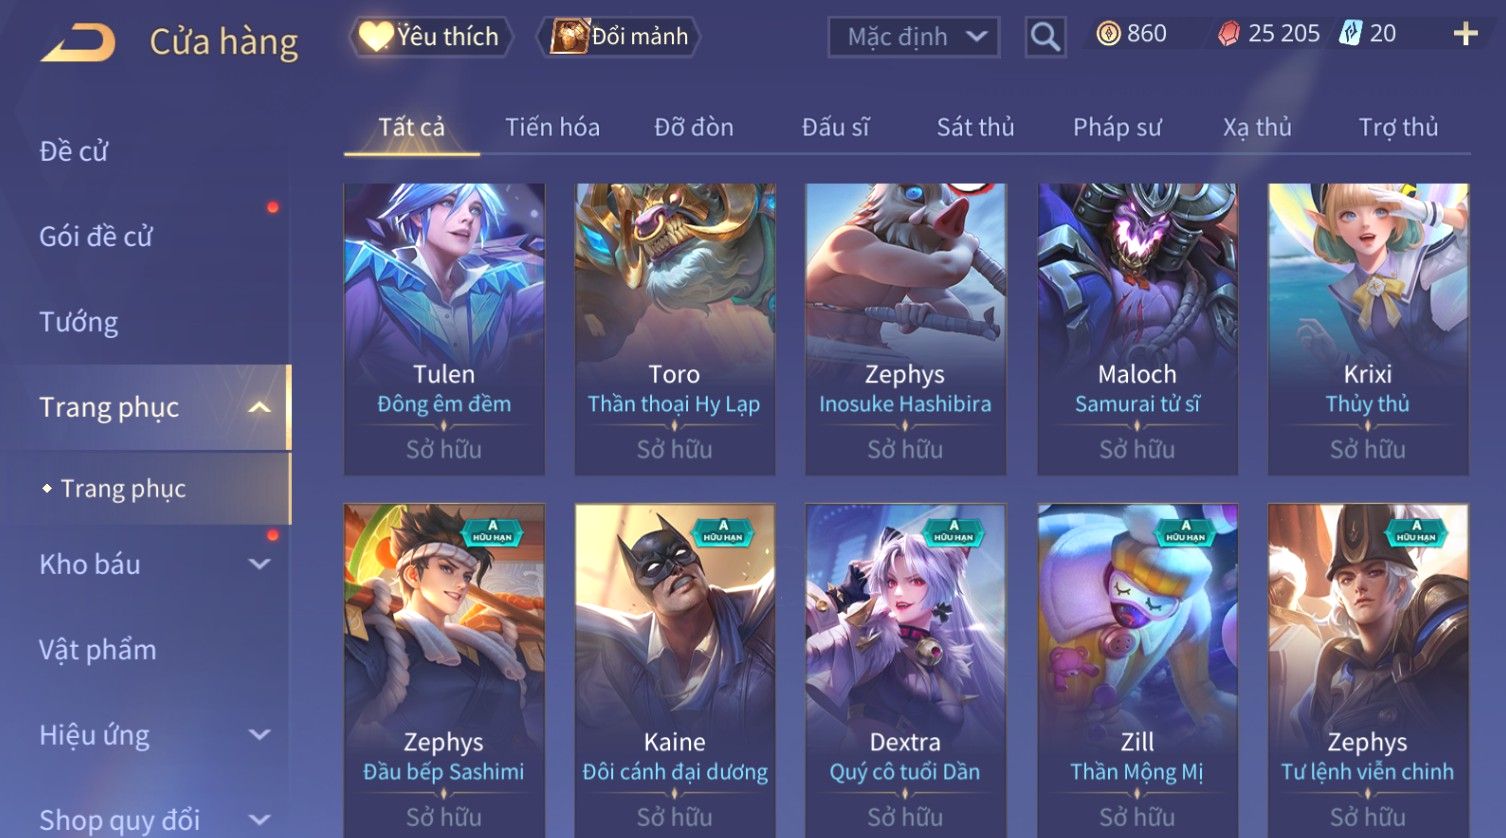This screenshot has width=1506, height=838.
Task: Expand the Kho báu sidebar section
Action: (259, 564)
